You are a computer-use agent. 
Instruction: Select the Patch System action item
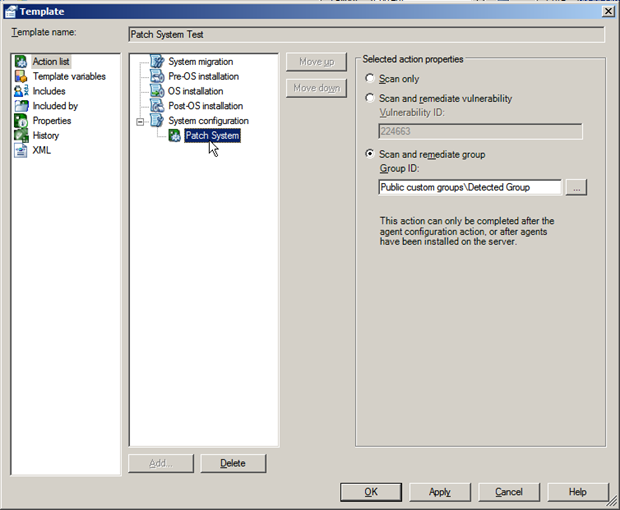click(212, 136)
